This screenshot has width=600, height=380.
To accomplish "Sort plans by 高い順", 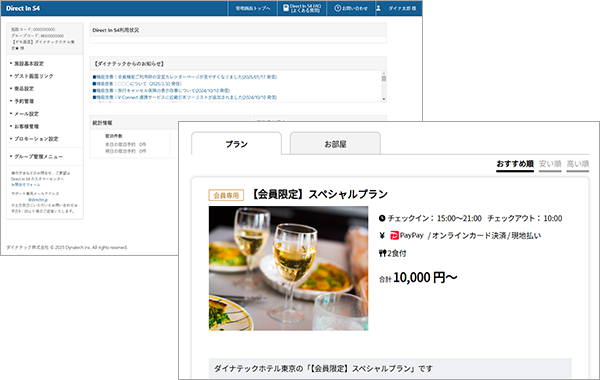I will [x=577, y=165].
